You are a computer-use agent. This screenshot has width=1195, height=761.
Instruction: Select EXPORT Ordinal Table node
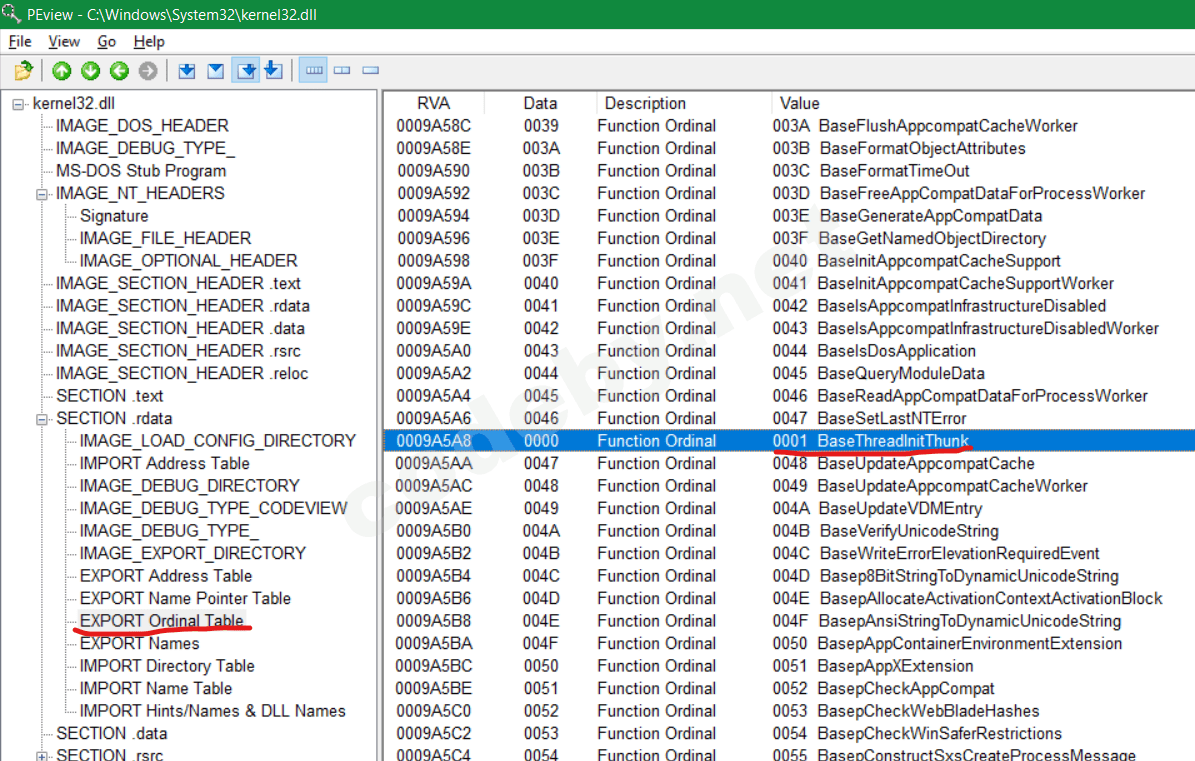(162, 621)
